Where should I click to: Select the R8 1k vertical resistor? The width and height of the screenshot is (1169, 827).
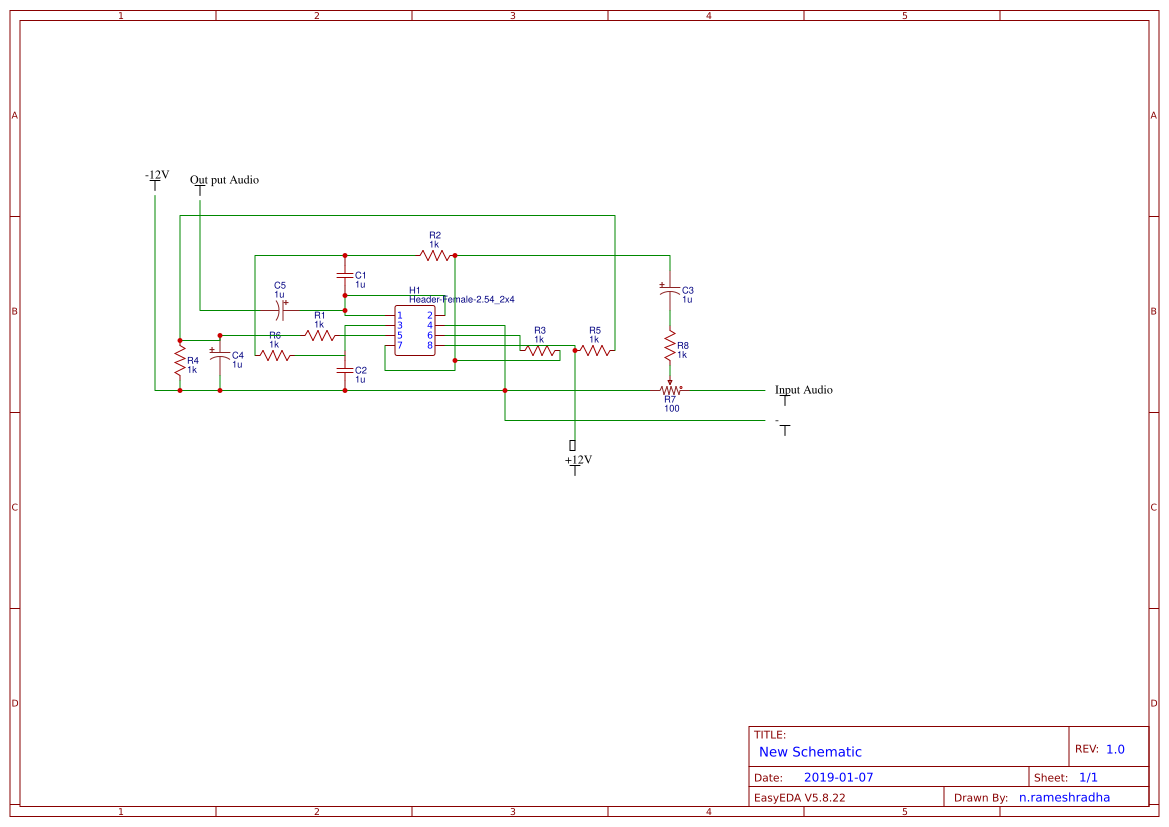coord(670,347)
